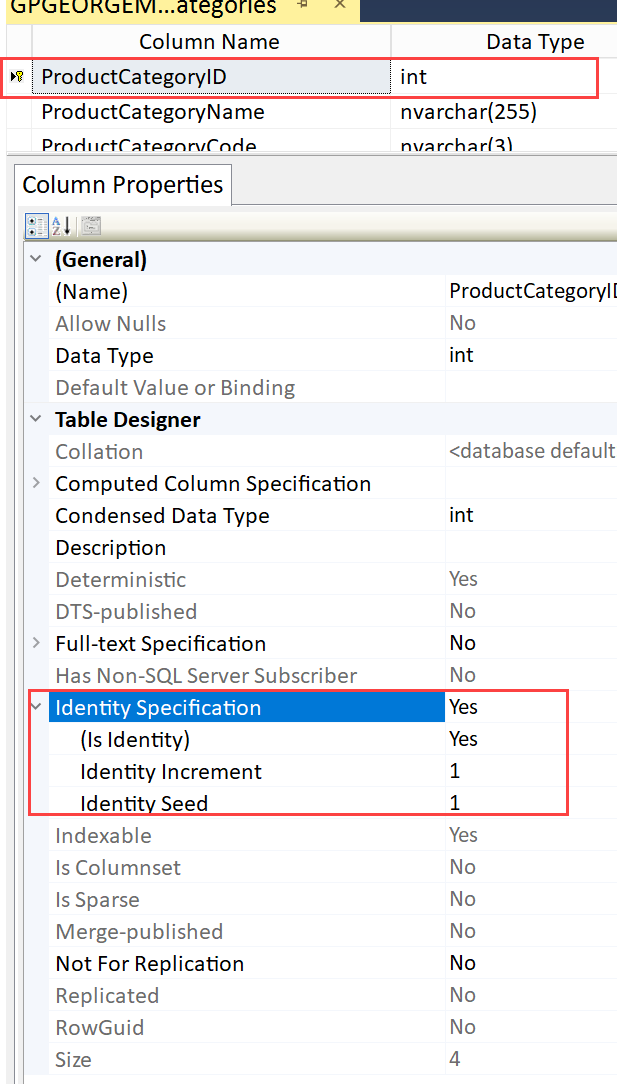Click the Categorized view icon in properties toolbar
Screen dimensions: 617x1084
(x=35, y=227)
